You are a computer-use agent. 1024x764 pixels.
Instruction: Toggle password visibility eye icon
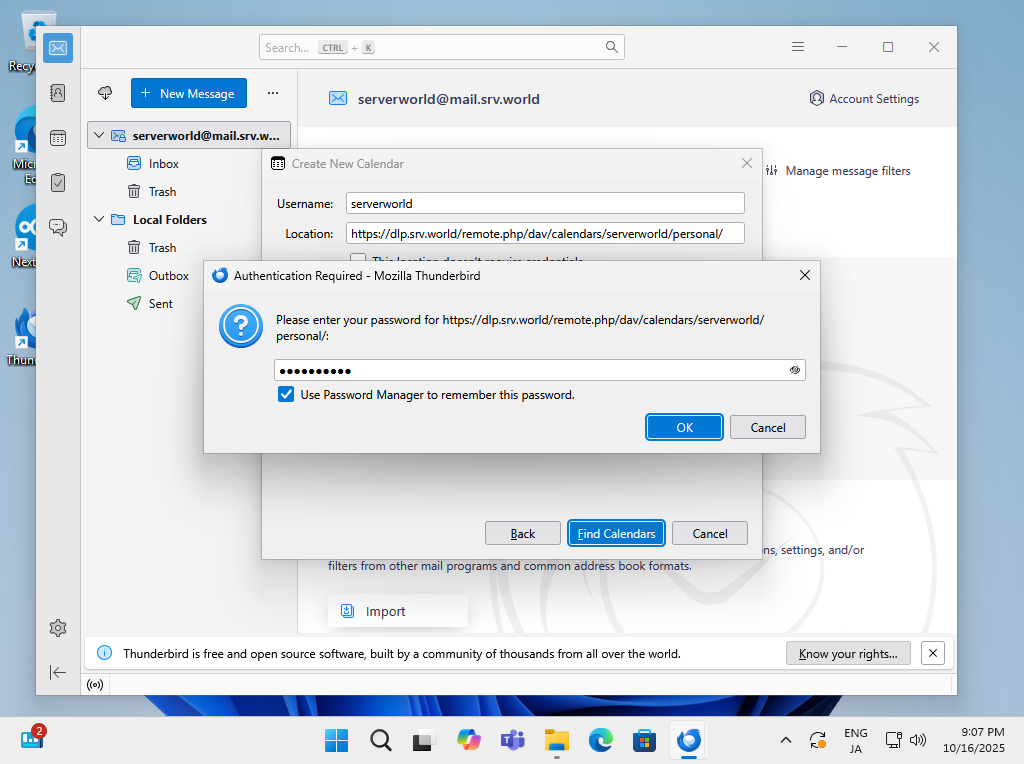coord(794,370)
